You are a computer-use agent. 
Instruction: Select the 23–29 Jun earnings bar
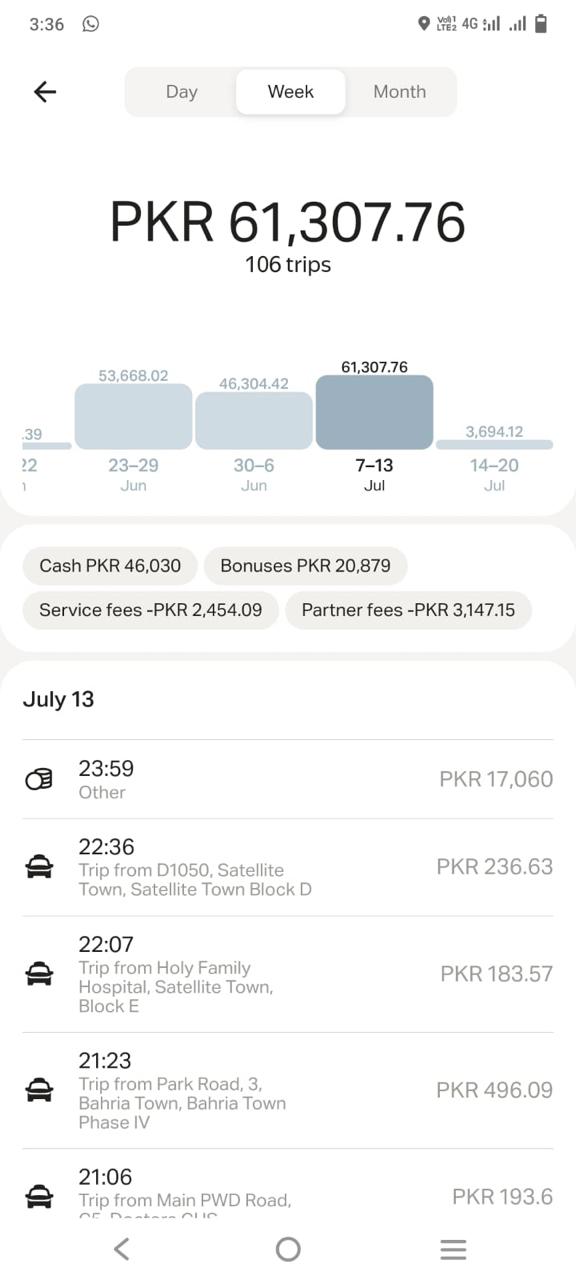click(x=133, y=416)
